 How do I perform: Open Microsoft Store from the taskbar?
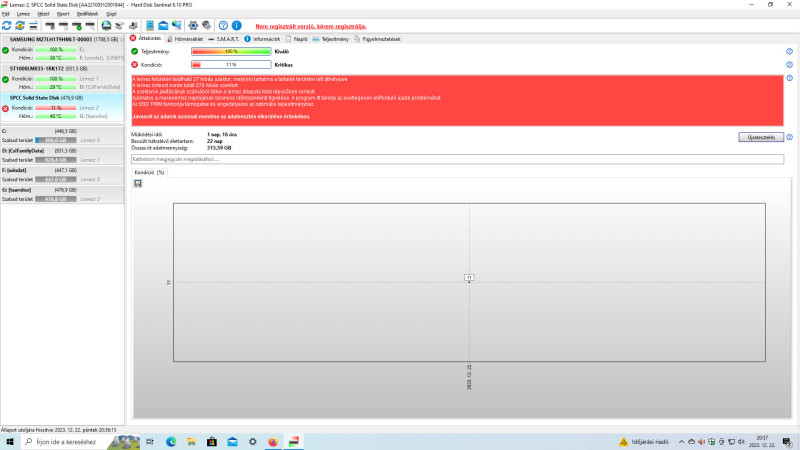(x=212, y=442)
